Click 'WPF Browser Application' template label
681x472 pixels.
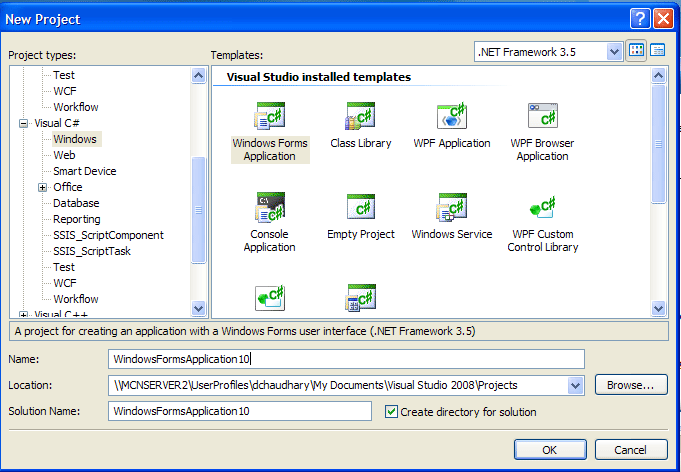click(542, 149)
